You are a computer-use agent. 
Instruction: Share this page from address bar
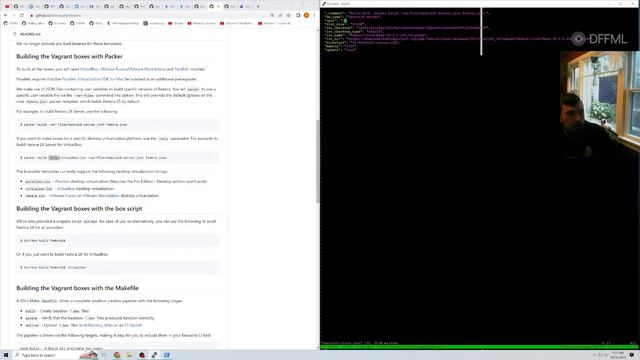(280, 16)
